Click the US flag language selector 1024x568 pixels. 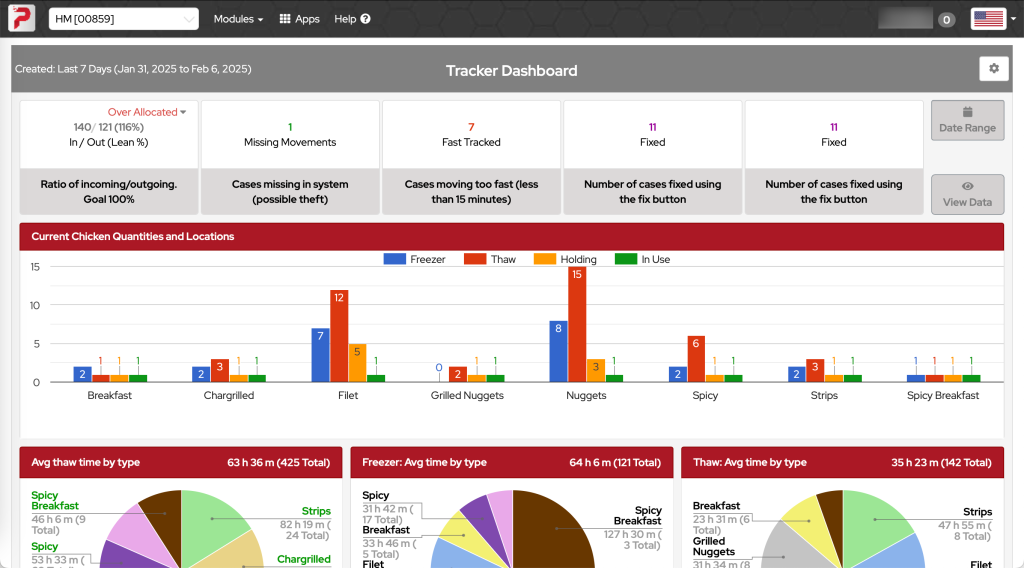(x=988, y=19)
